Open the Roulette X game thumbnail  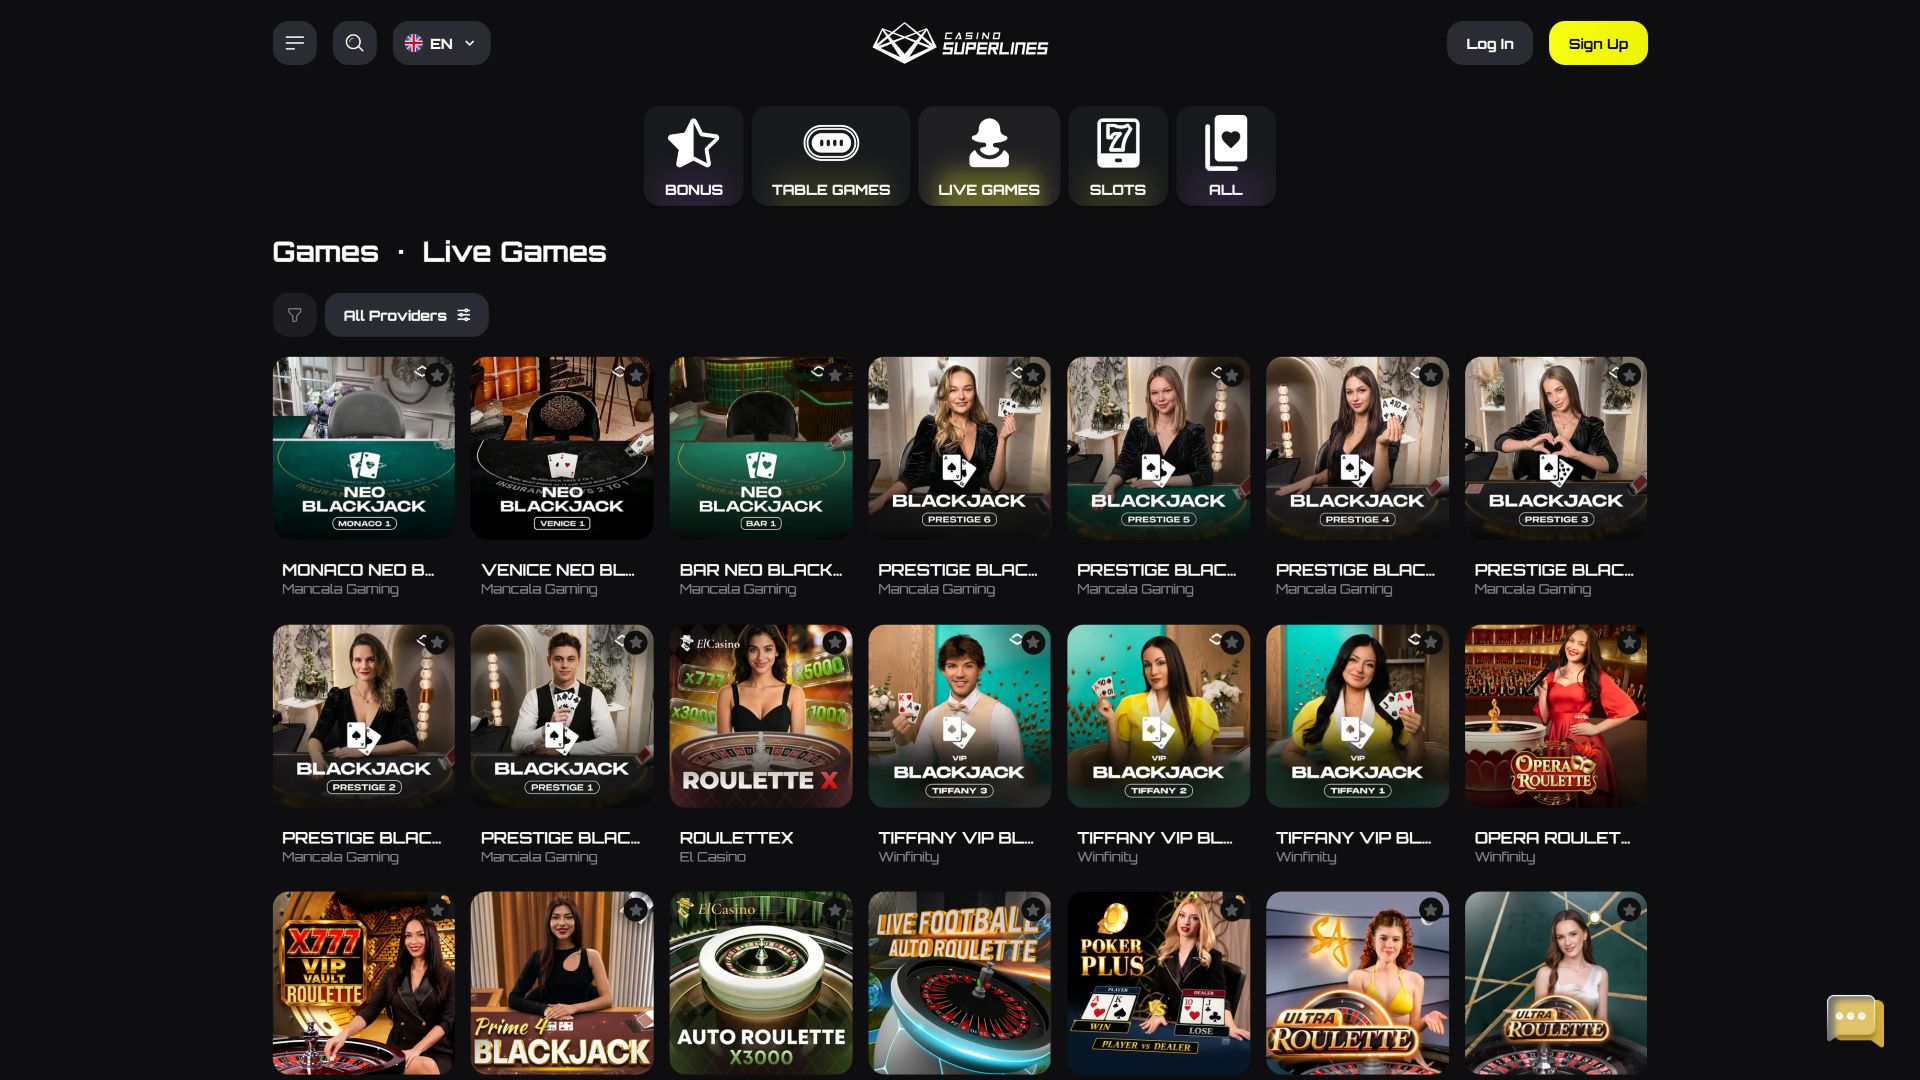tap(761, 716)
